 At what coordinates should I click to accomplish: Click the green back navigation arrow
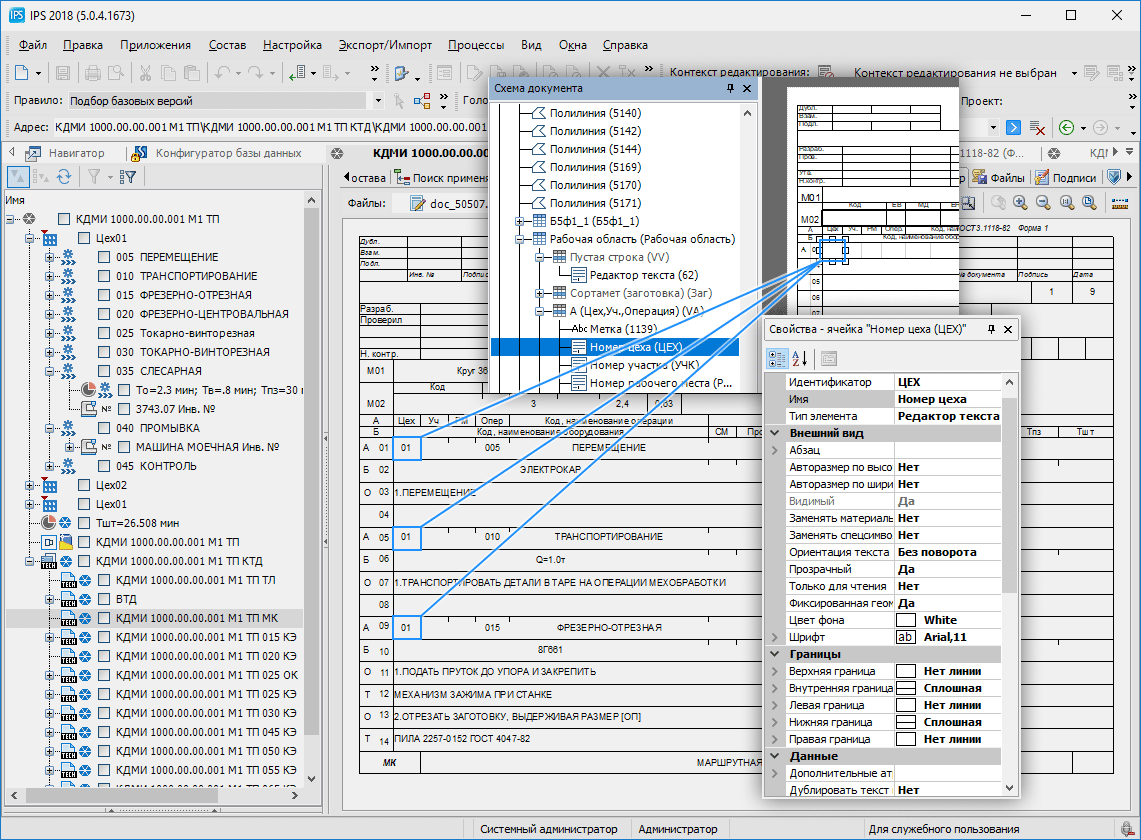click(x=1067, y=127)
